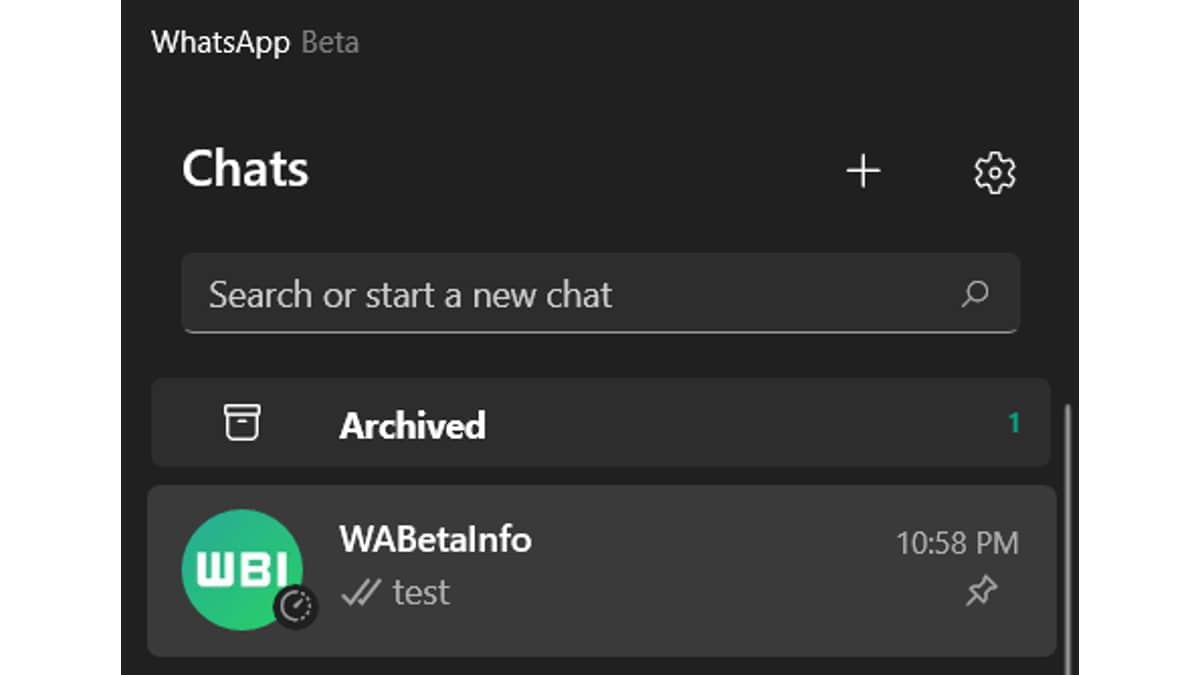
Task: Click the 10:58 PM timestamp
Action: [x=957, y=544]
